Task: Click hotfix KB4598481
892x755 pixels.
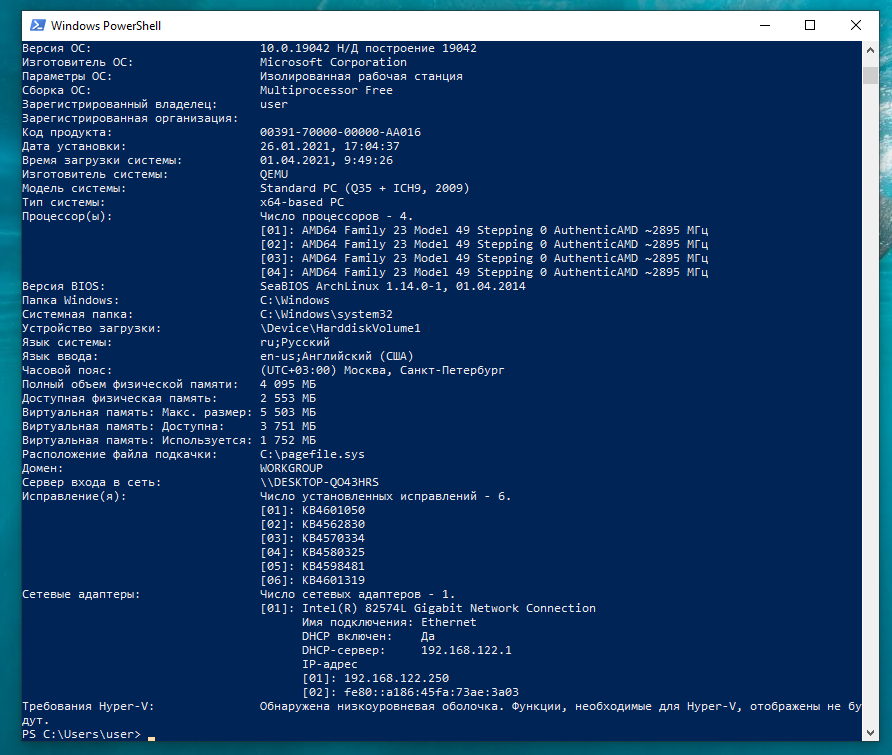Action: [333, 566]
